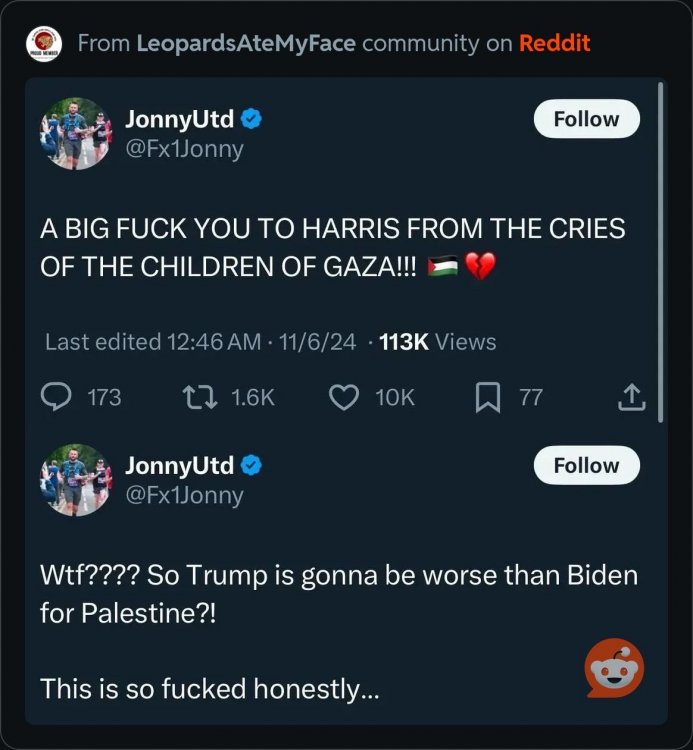Click JonnyUtd profile picture on first tweet
The width and height of the screenshot is (693, 750).
point(76,133)
